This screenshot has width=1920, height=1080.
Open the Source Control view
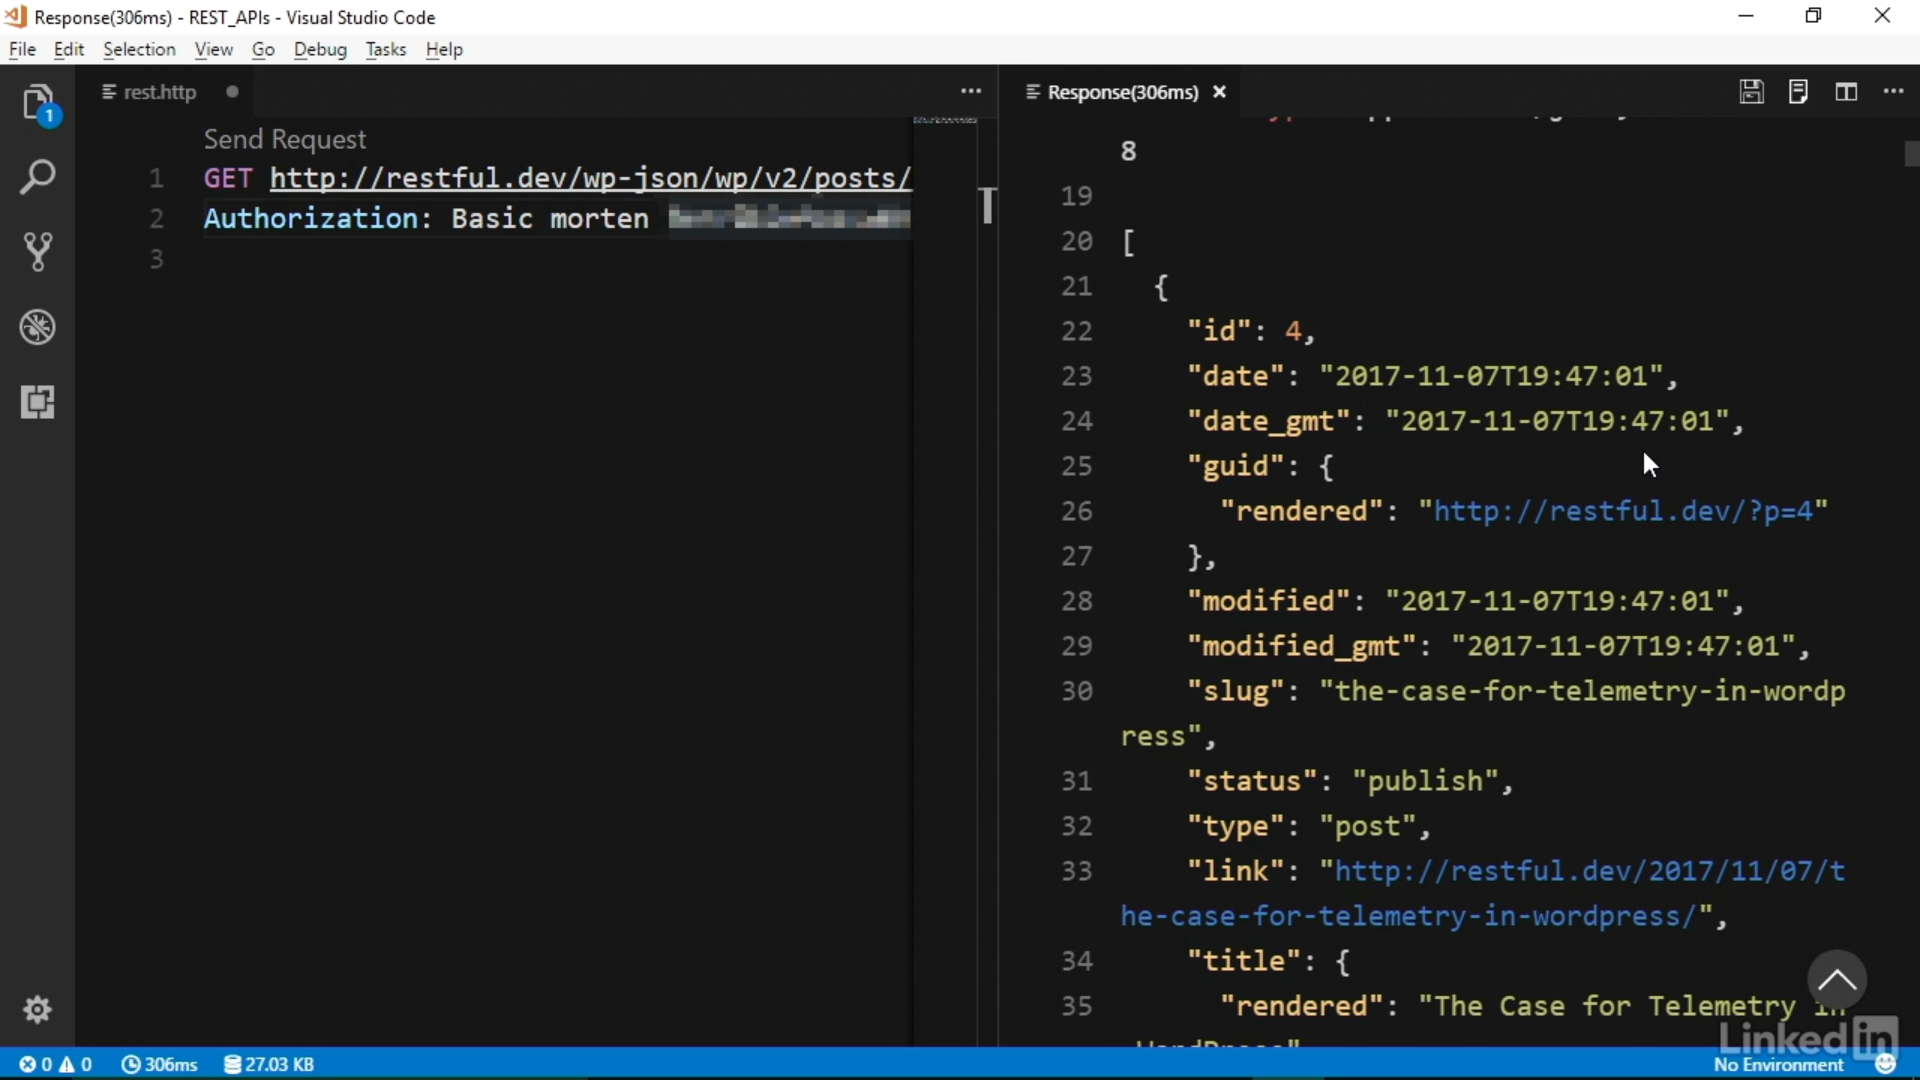[x=38, y=252]
